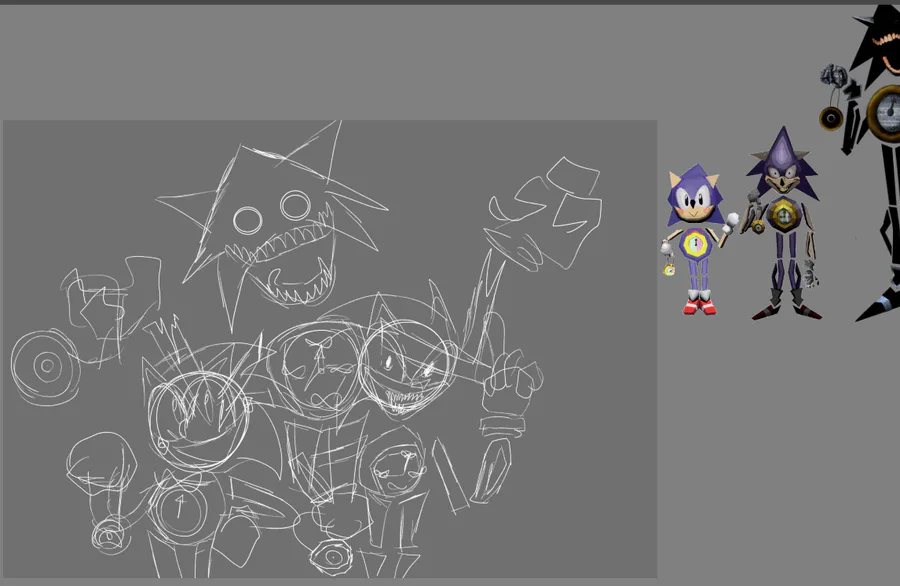Viewport: 900px width, 586px height.
Task: Click the white line sketch canvas
Action: point(330,349)
